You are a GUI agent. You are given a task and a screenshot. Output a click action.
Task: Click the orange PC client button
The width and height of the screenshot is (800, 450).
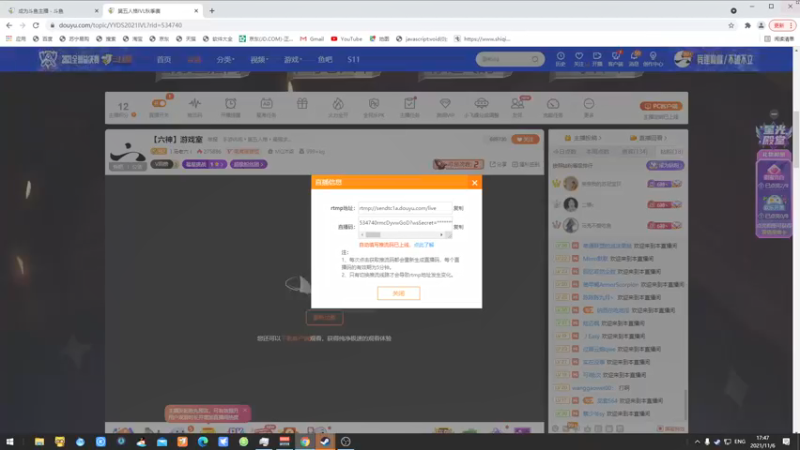click(x=661, y=106)
